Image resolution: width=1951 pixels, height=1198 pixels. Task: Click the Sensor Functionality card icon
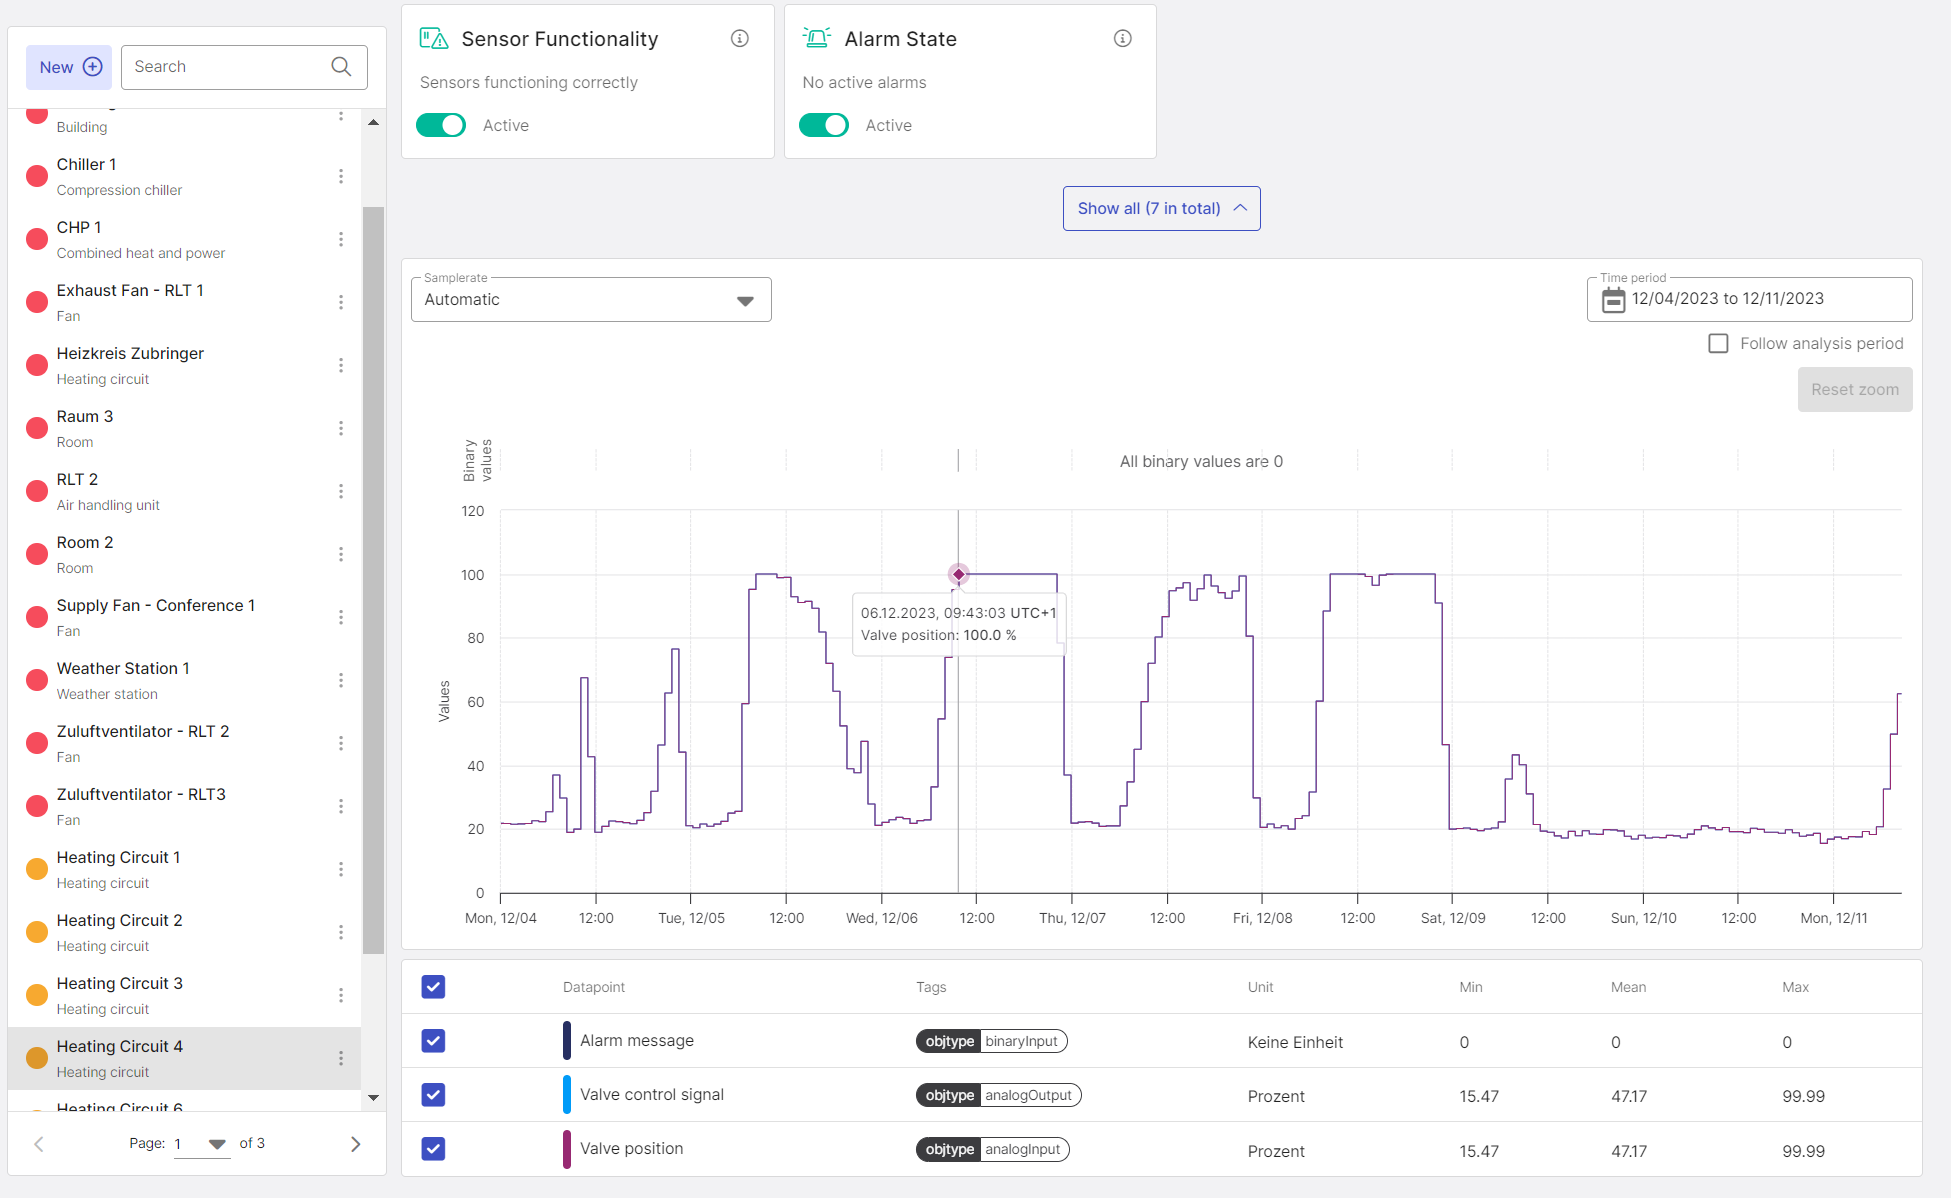(x=434, y=38)
